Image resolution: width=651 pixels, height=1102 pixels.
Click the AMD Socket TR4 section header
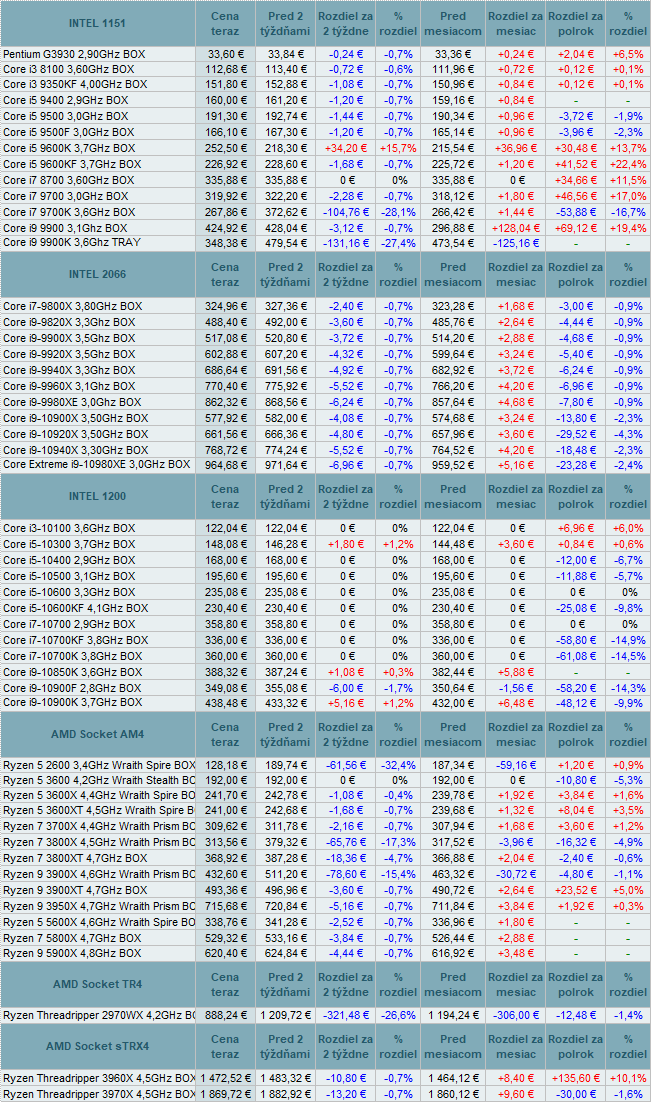point(97,984)
